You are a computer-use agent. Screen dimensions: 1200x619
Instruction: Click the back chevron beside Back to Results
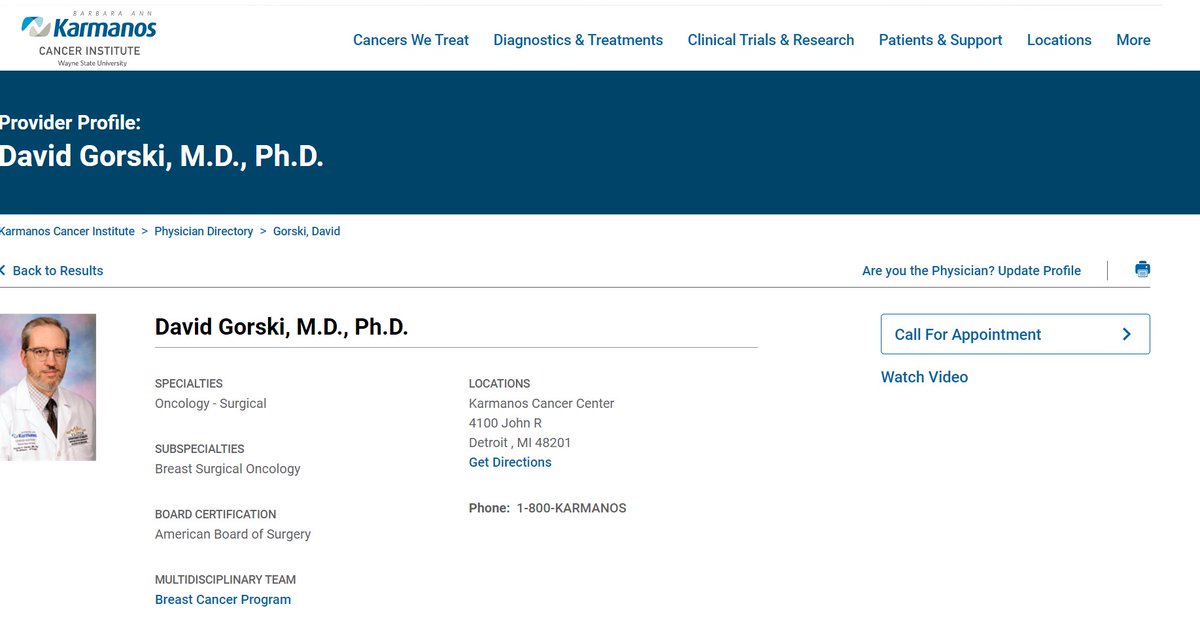3,270
